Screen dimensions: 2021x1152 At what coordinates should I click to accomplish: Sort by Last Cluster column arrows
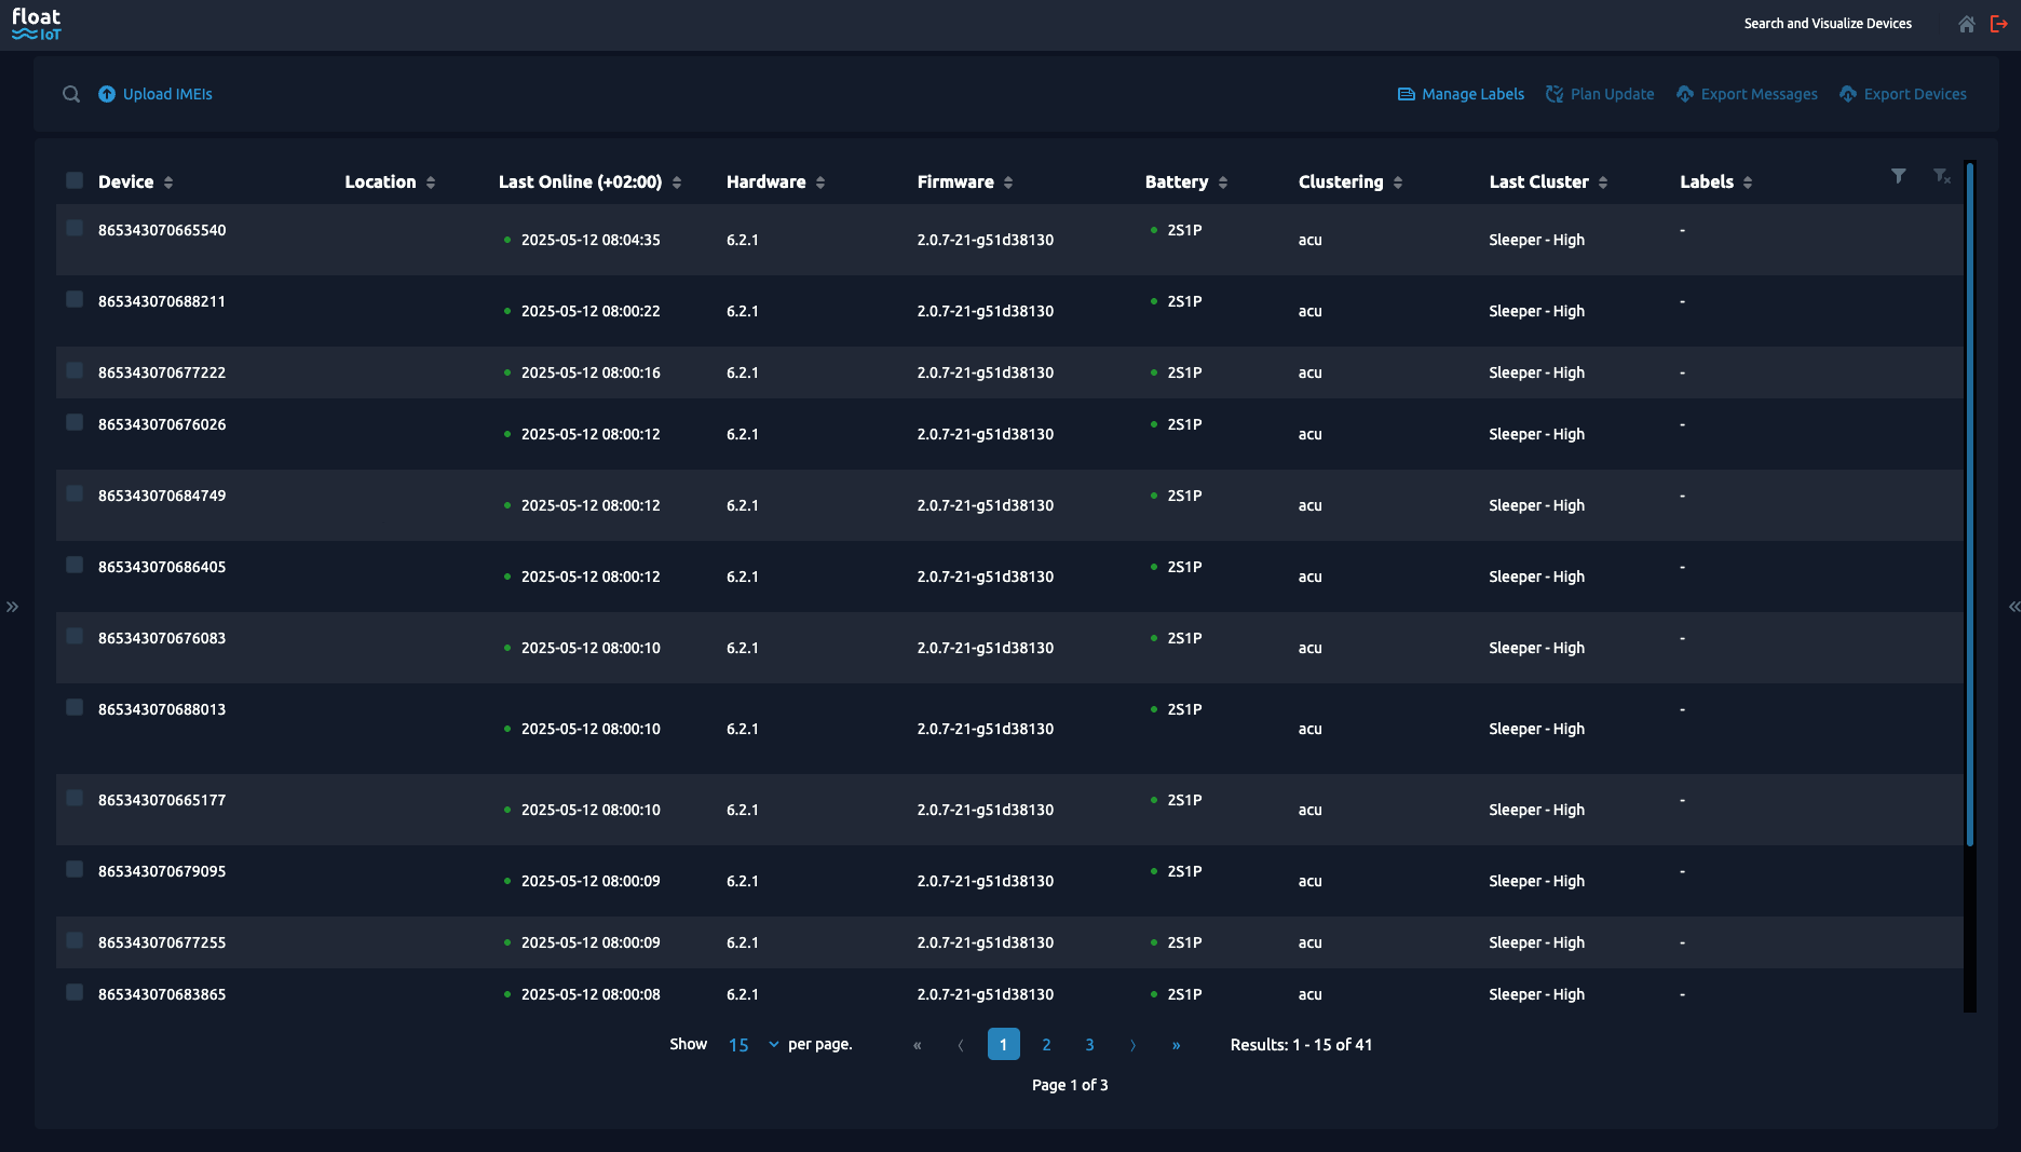(1603, 182)
